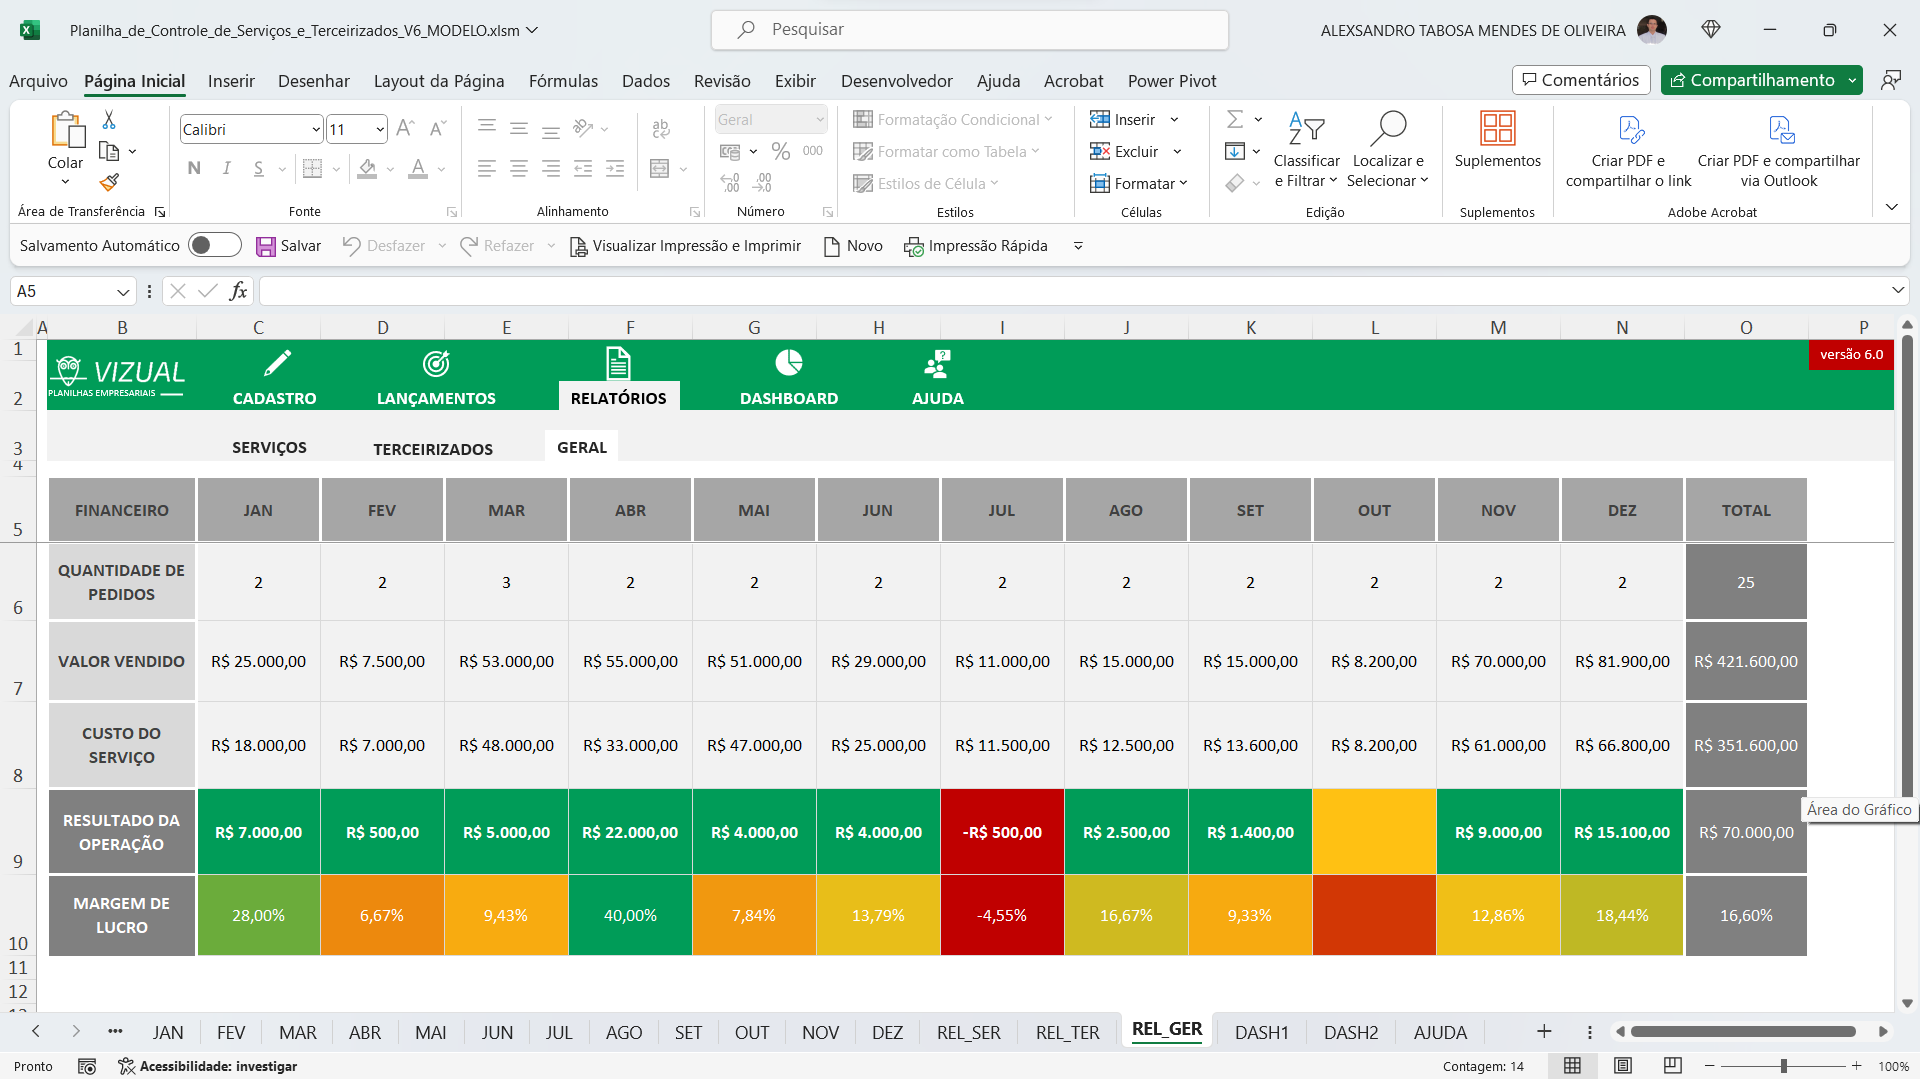
Task: Click the Comentários button
Action: (x=1581, y=80)
